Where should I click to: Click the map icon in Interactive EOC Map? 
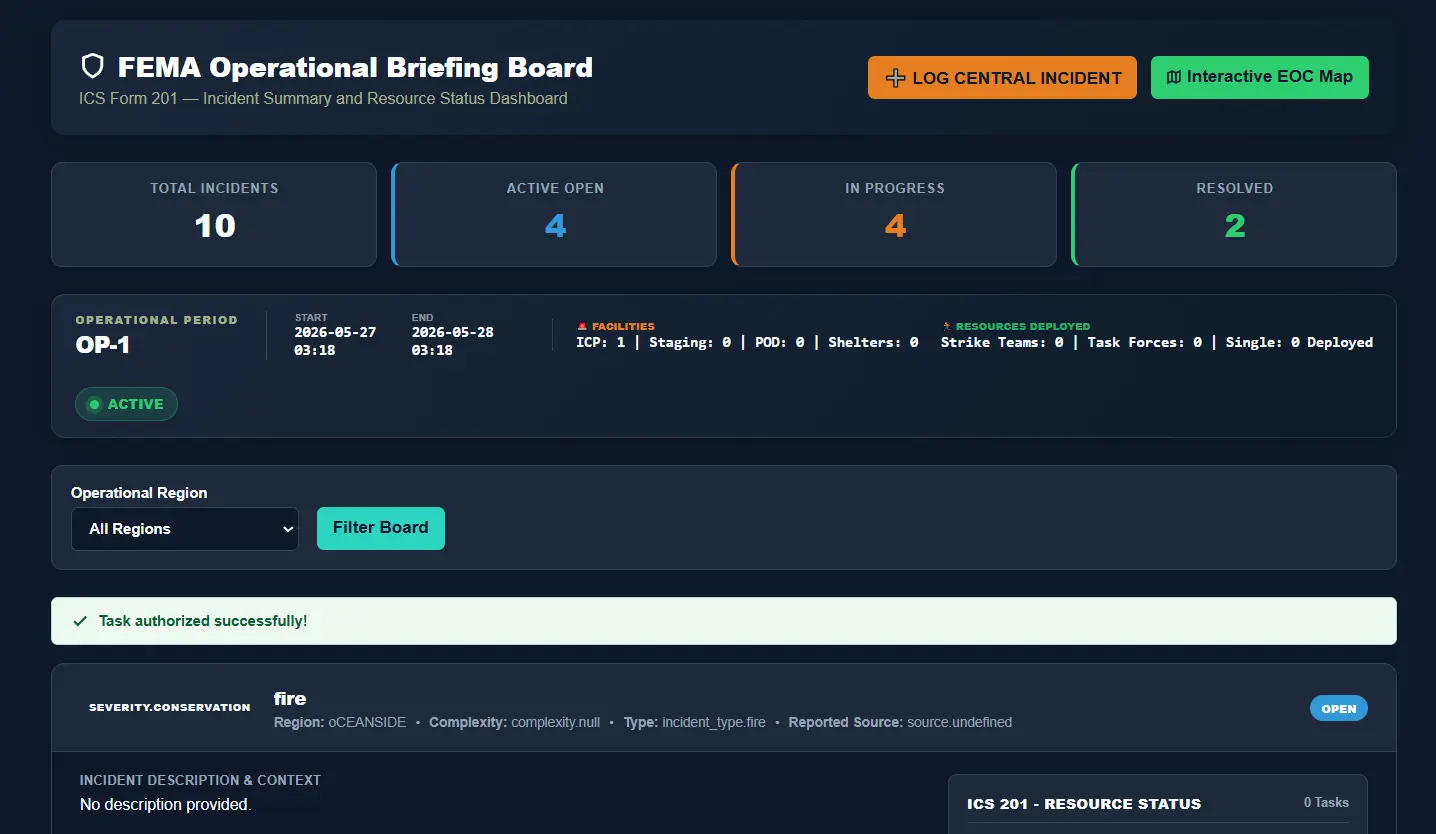coord(1174,77)
